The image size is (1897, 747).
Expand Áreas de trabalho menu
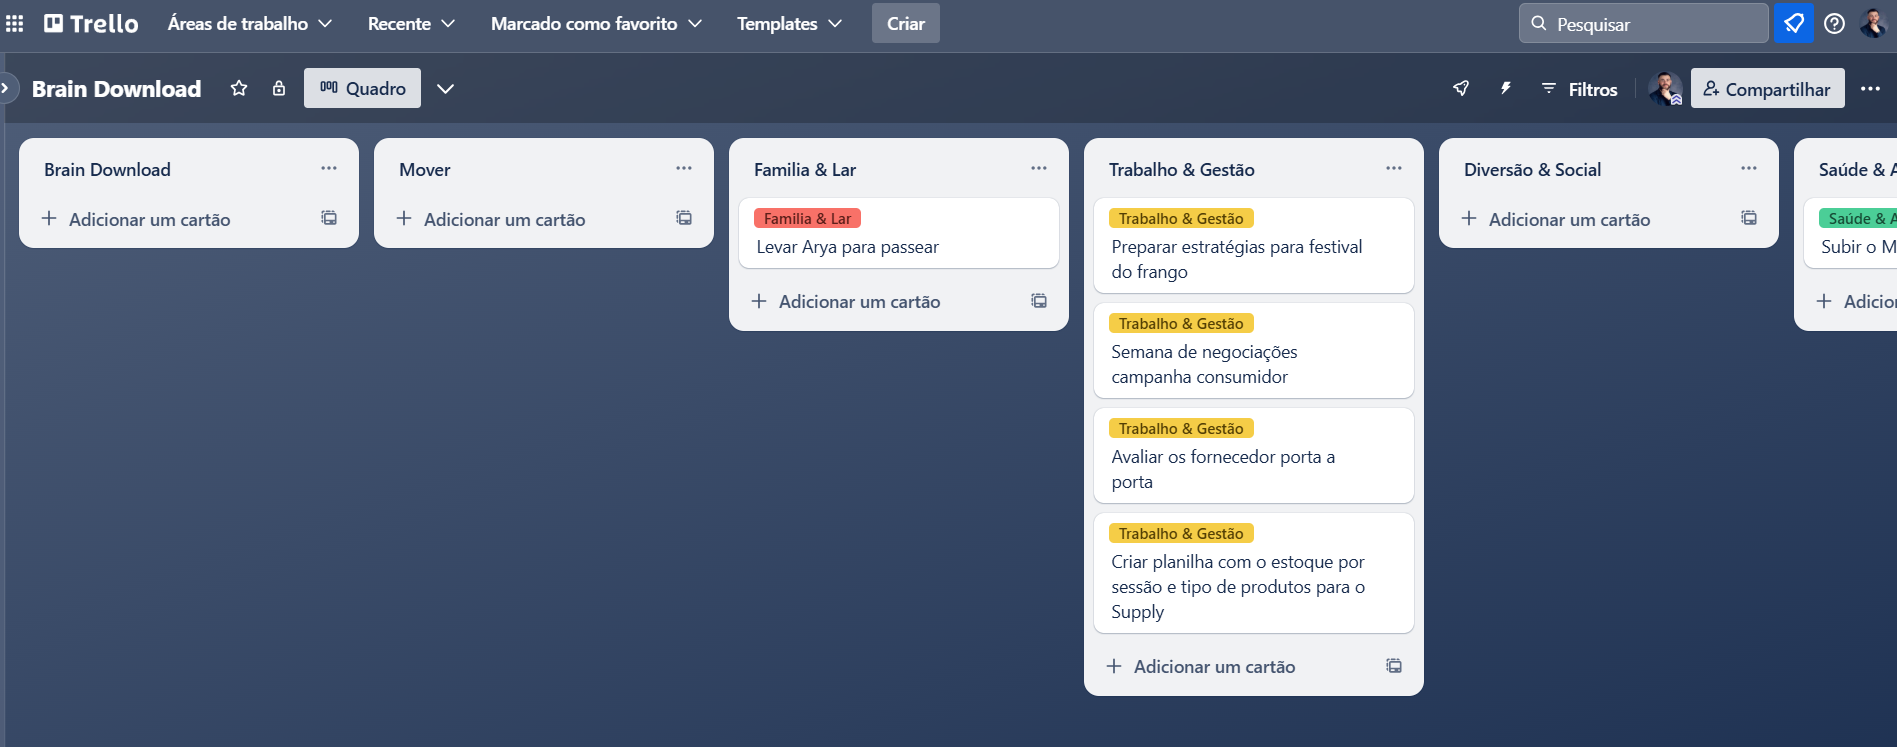[x=249, y=23]
